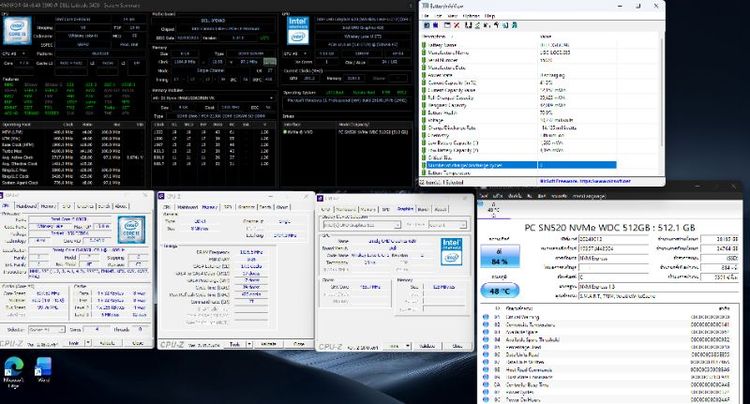
Task: Click the Intel Core i5 logo in HWiNFO
Action: coord(17,31)
